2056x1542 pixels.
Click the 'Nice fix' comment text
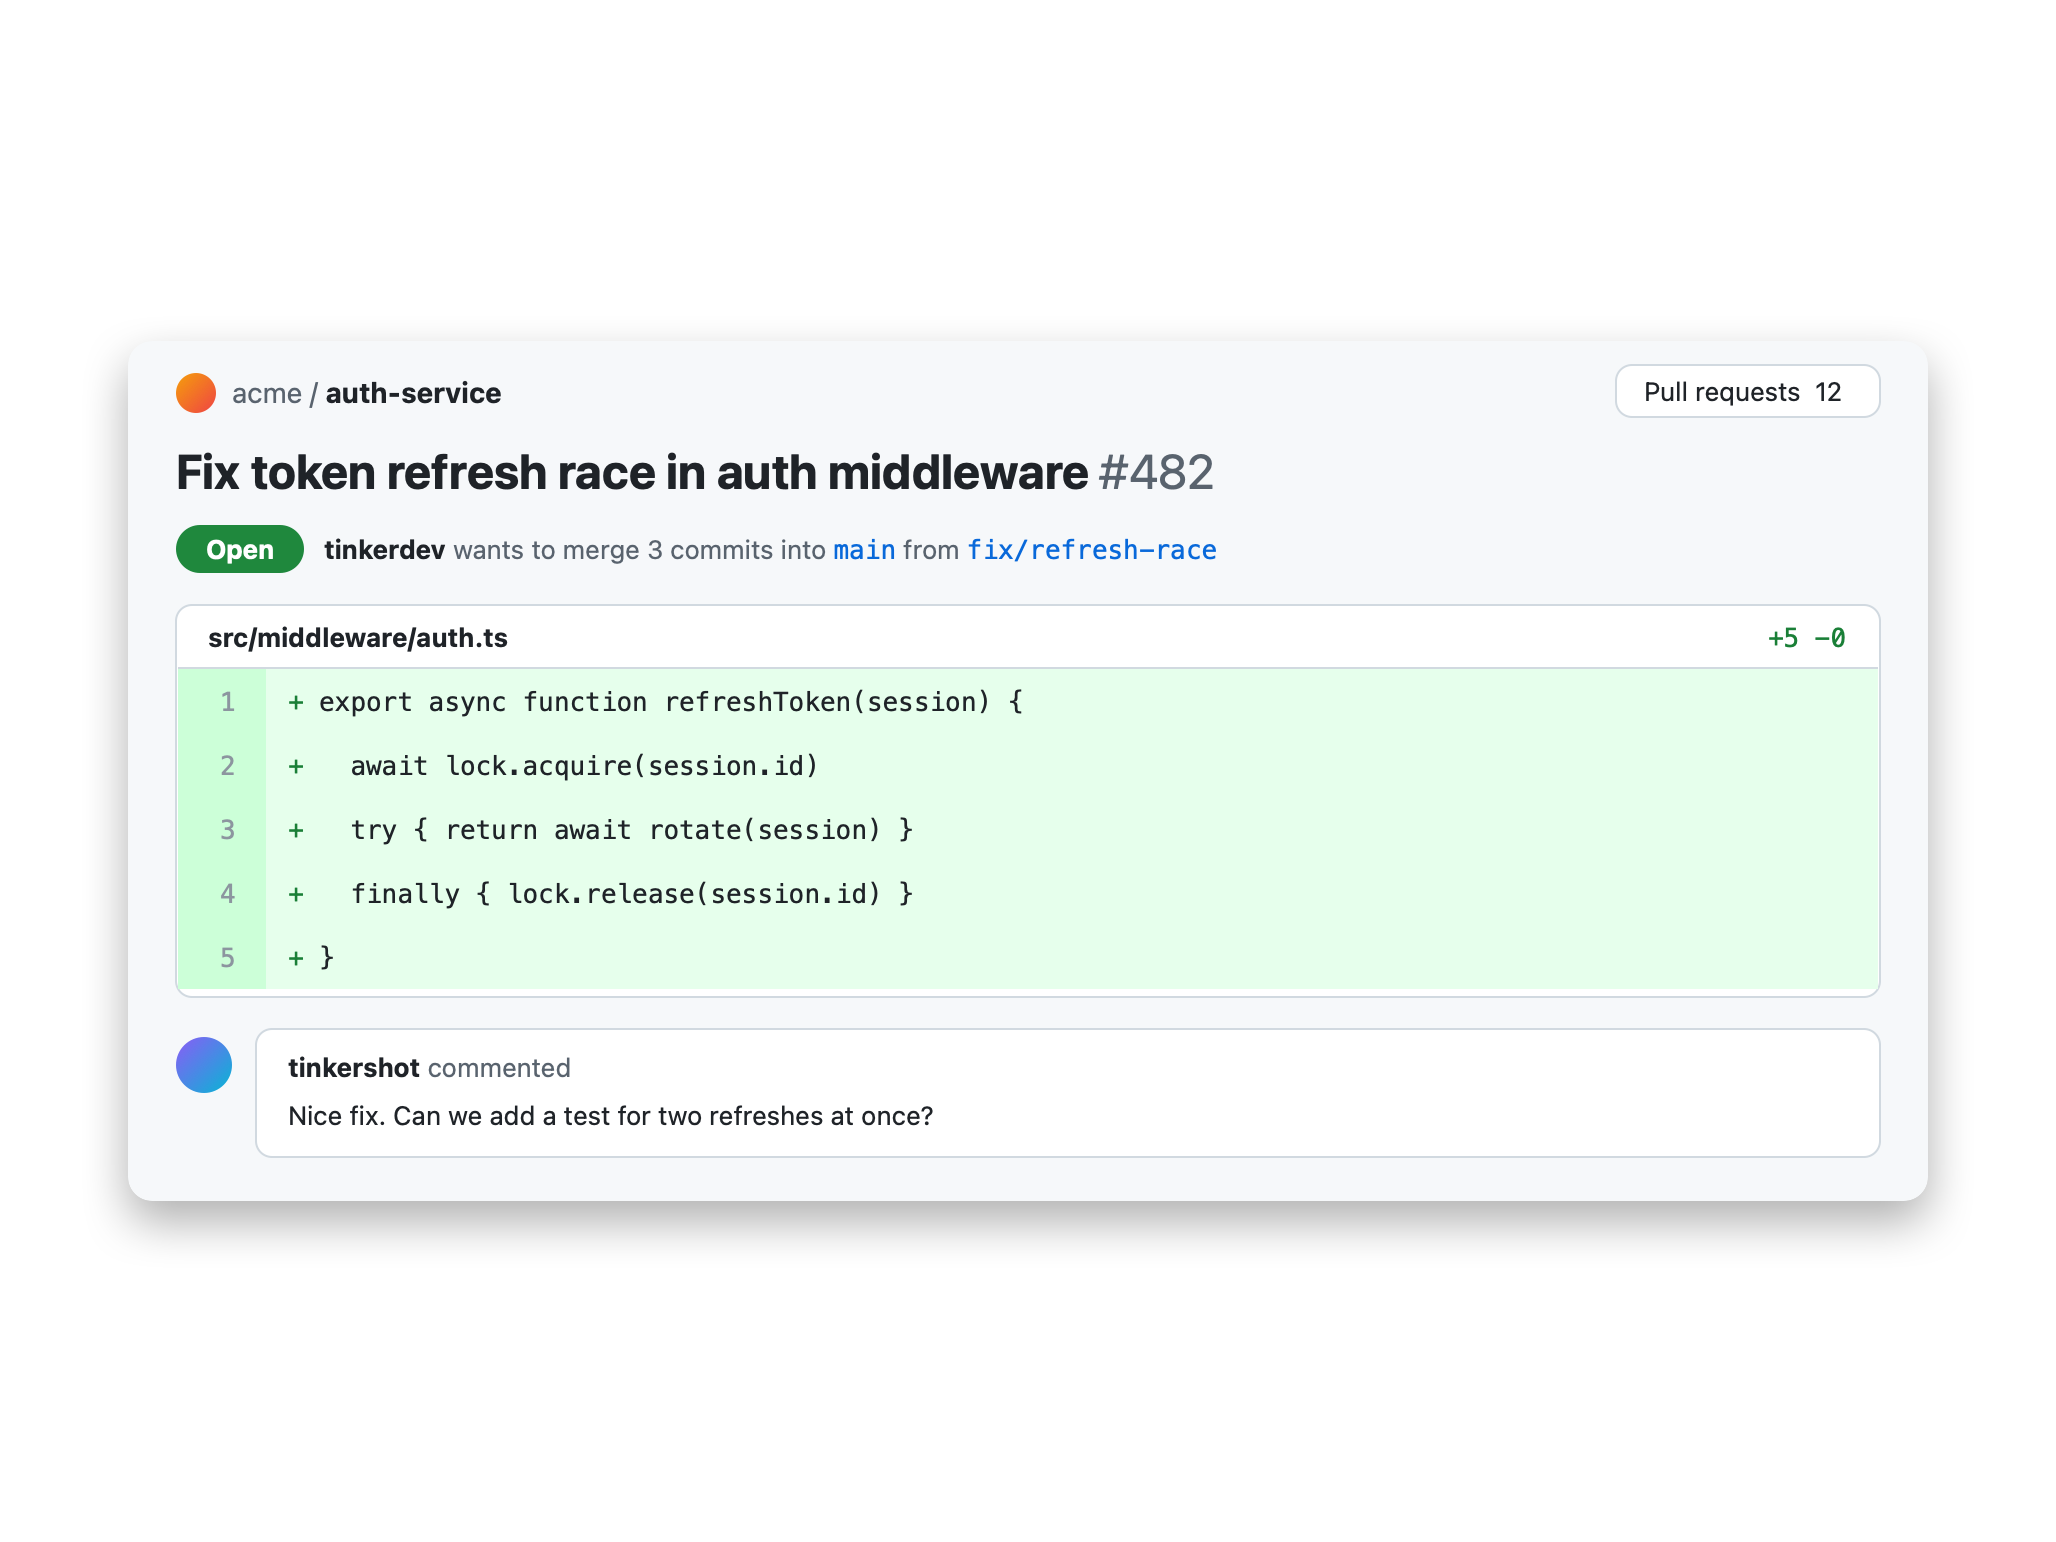point(610,1116)
